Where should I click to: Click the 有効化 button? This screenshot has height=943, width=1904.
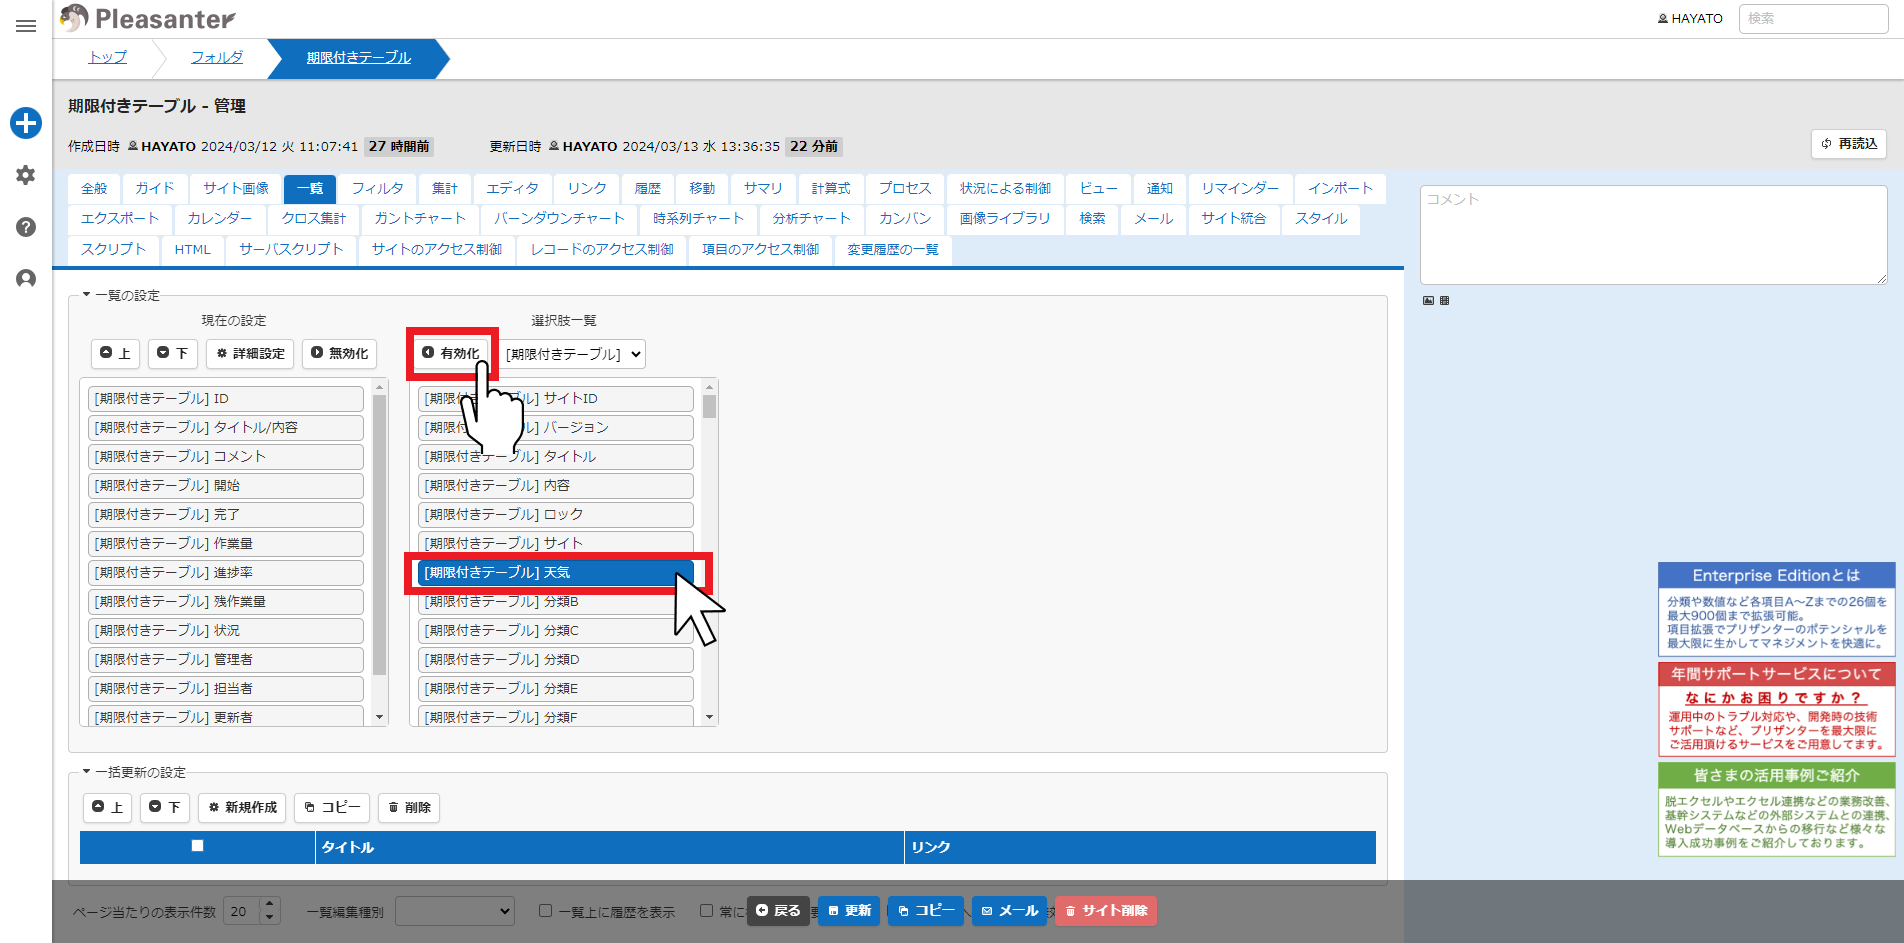[x=451, y=353]
